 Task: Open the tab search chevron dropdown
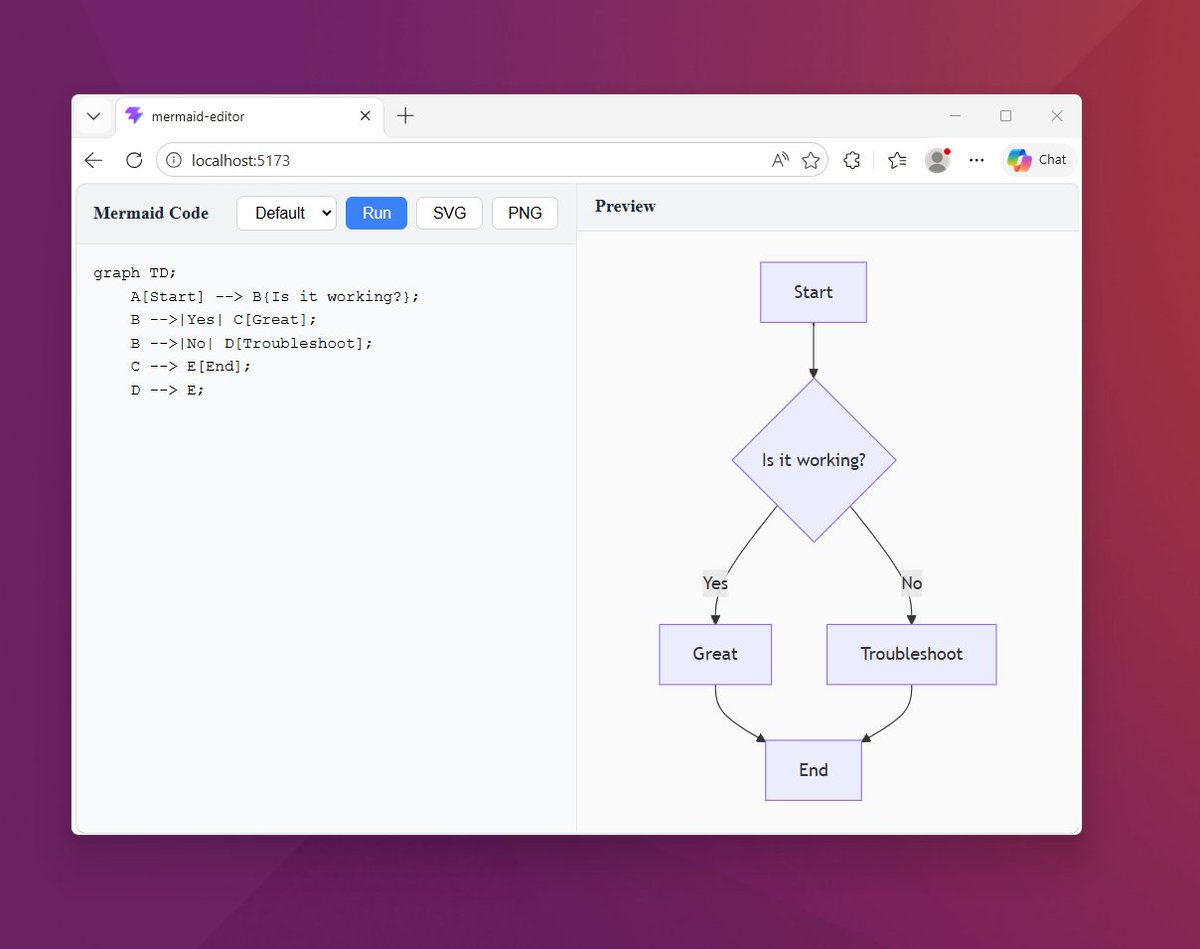[x=93, y=116]
